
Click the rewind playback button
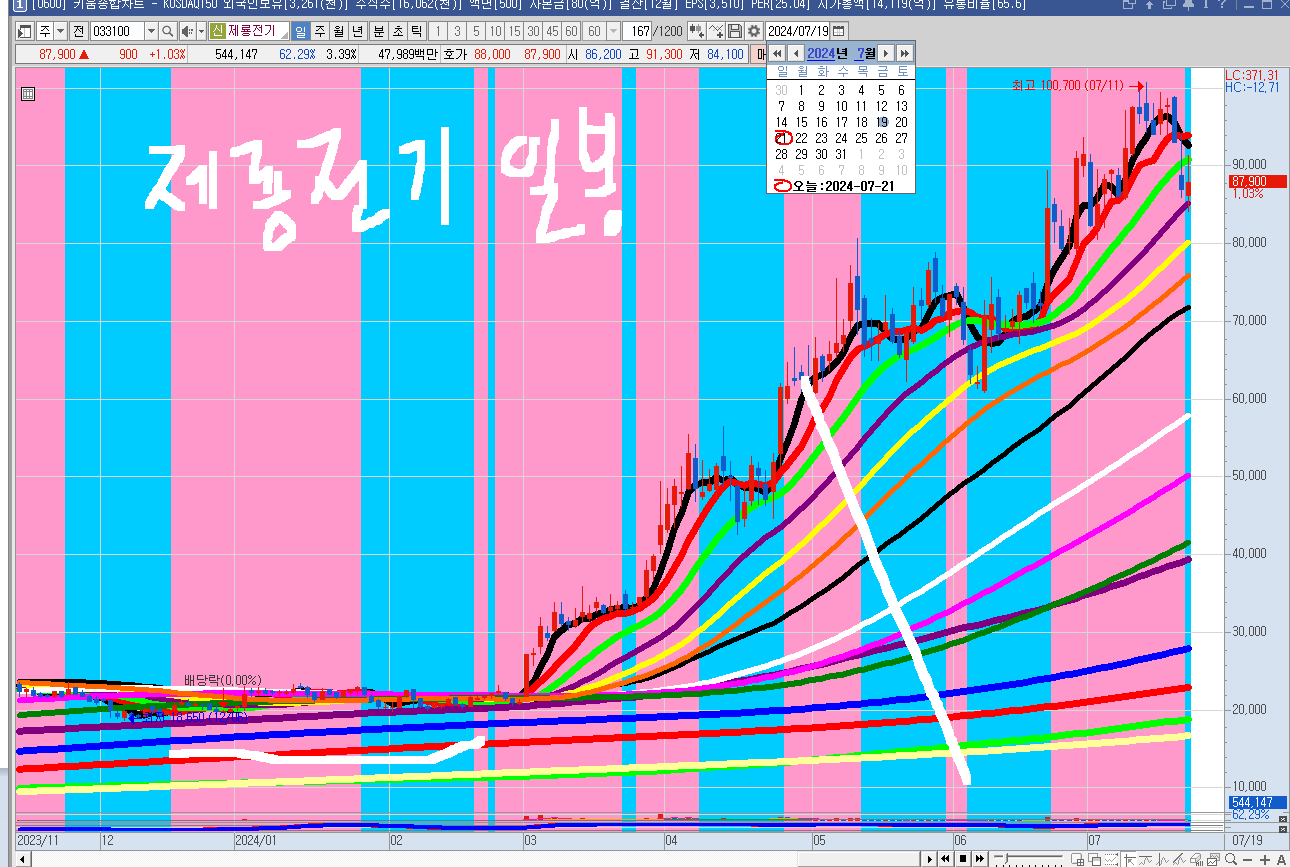[x=945, y=859]
